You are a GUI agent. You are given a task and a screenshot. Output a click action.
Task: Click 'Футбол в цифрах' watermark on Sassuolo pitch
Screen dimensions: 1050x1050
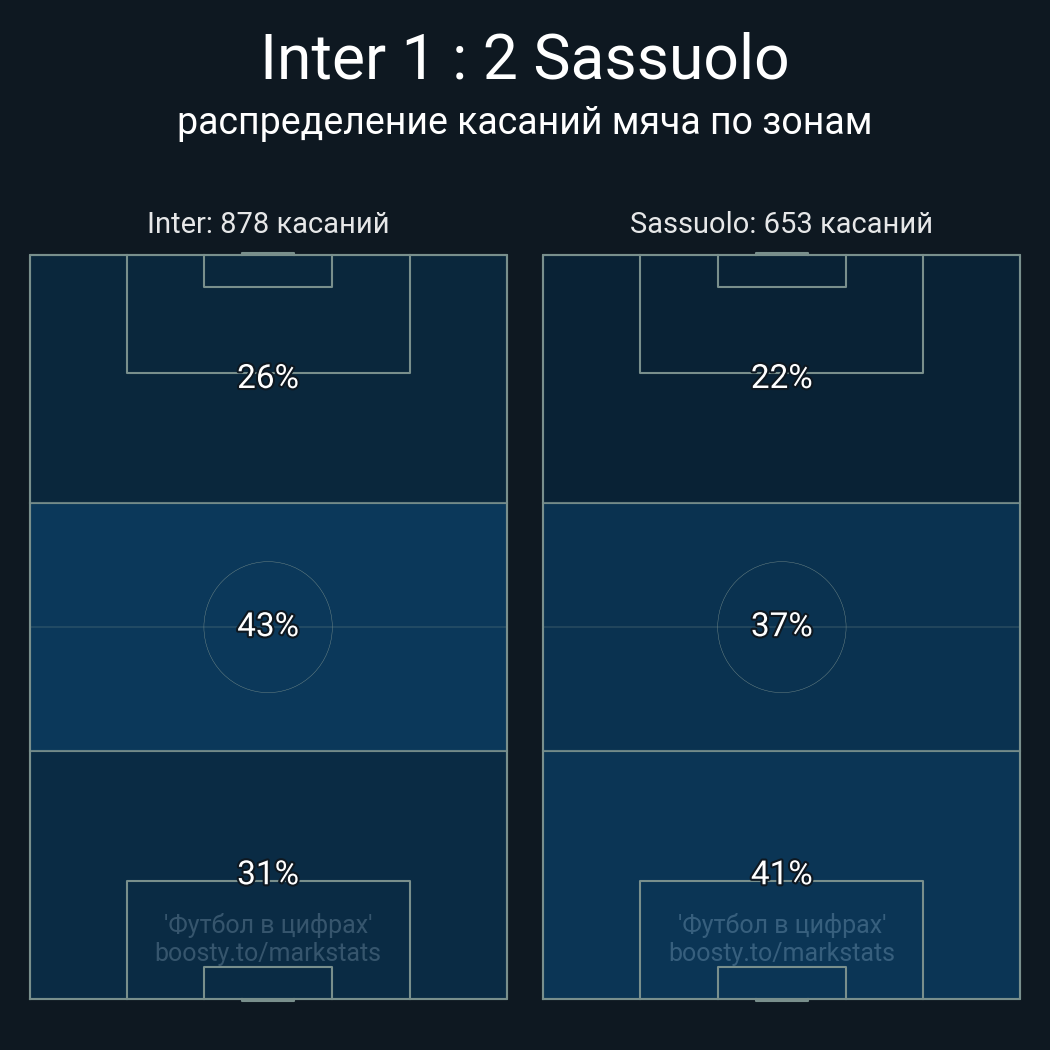pos(781,924)
